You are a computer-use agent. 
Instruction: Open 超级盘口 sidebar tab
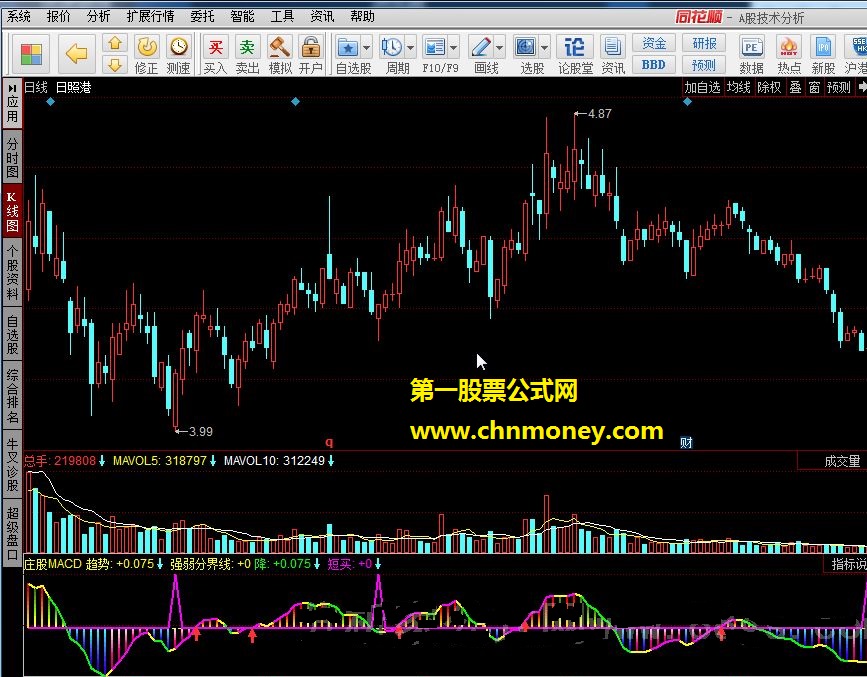click(12, 534)
